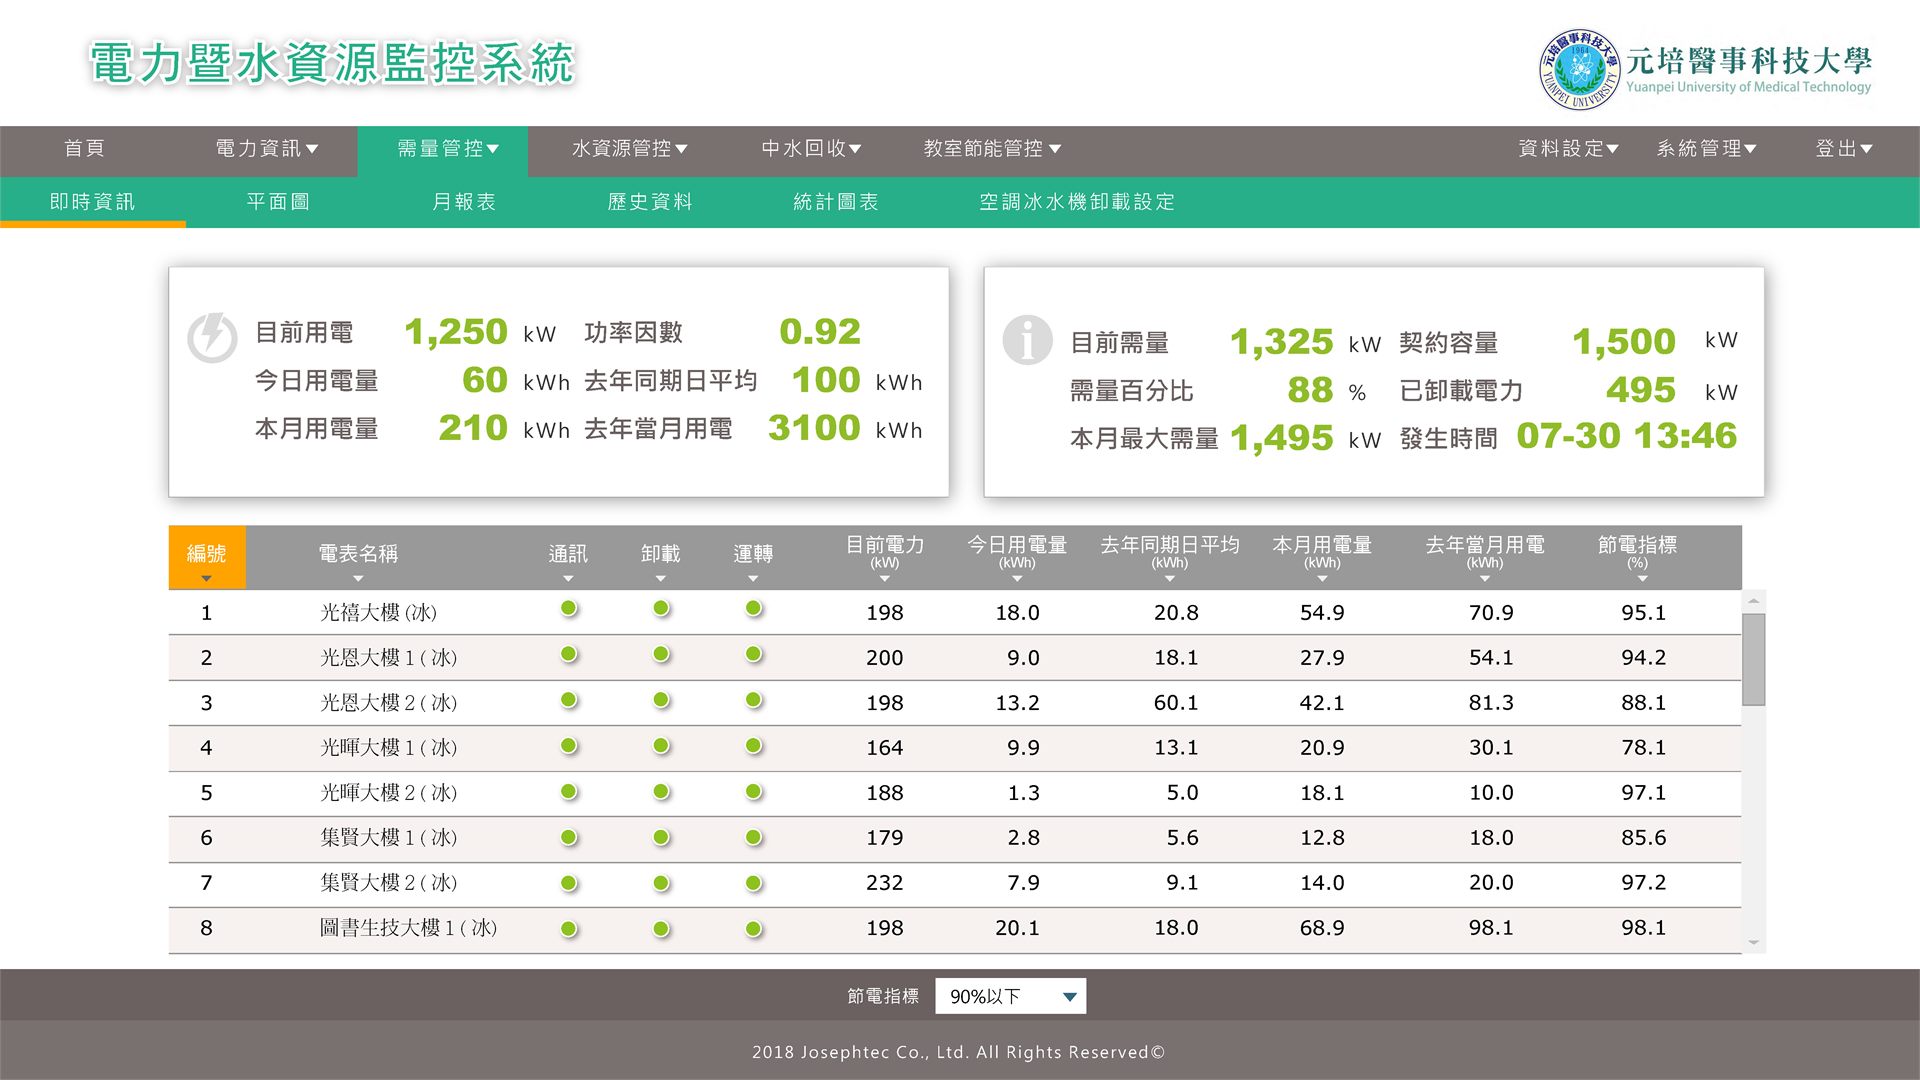Open the 登出 dropdown
The height and width of the screenshot is (1080, 1920).
tap(1844, 149)
